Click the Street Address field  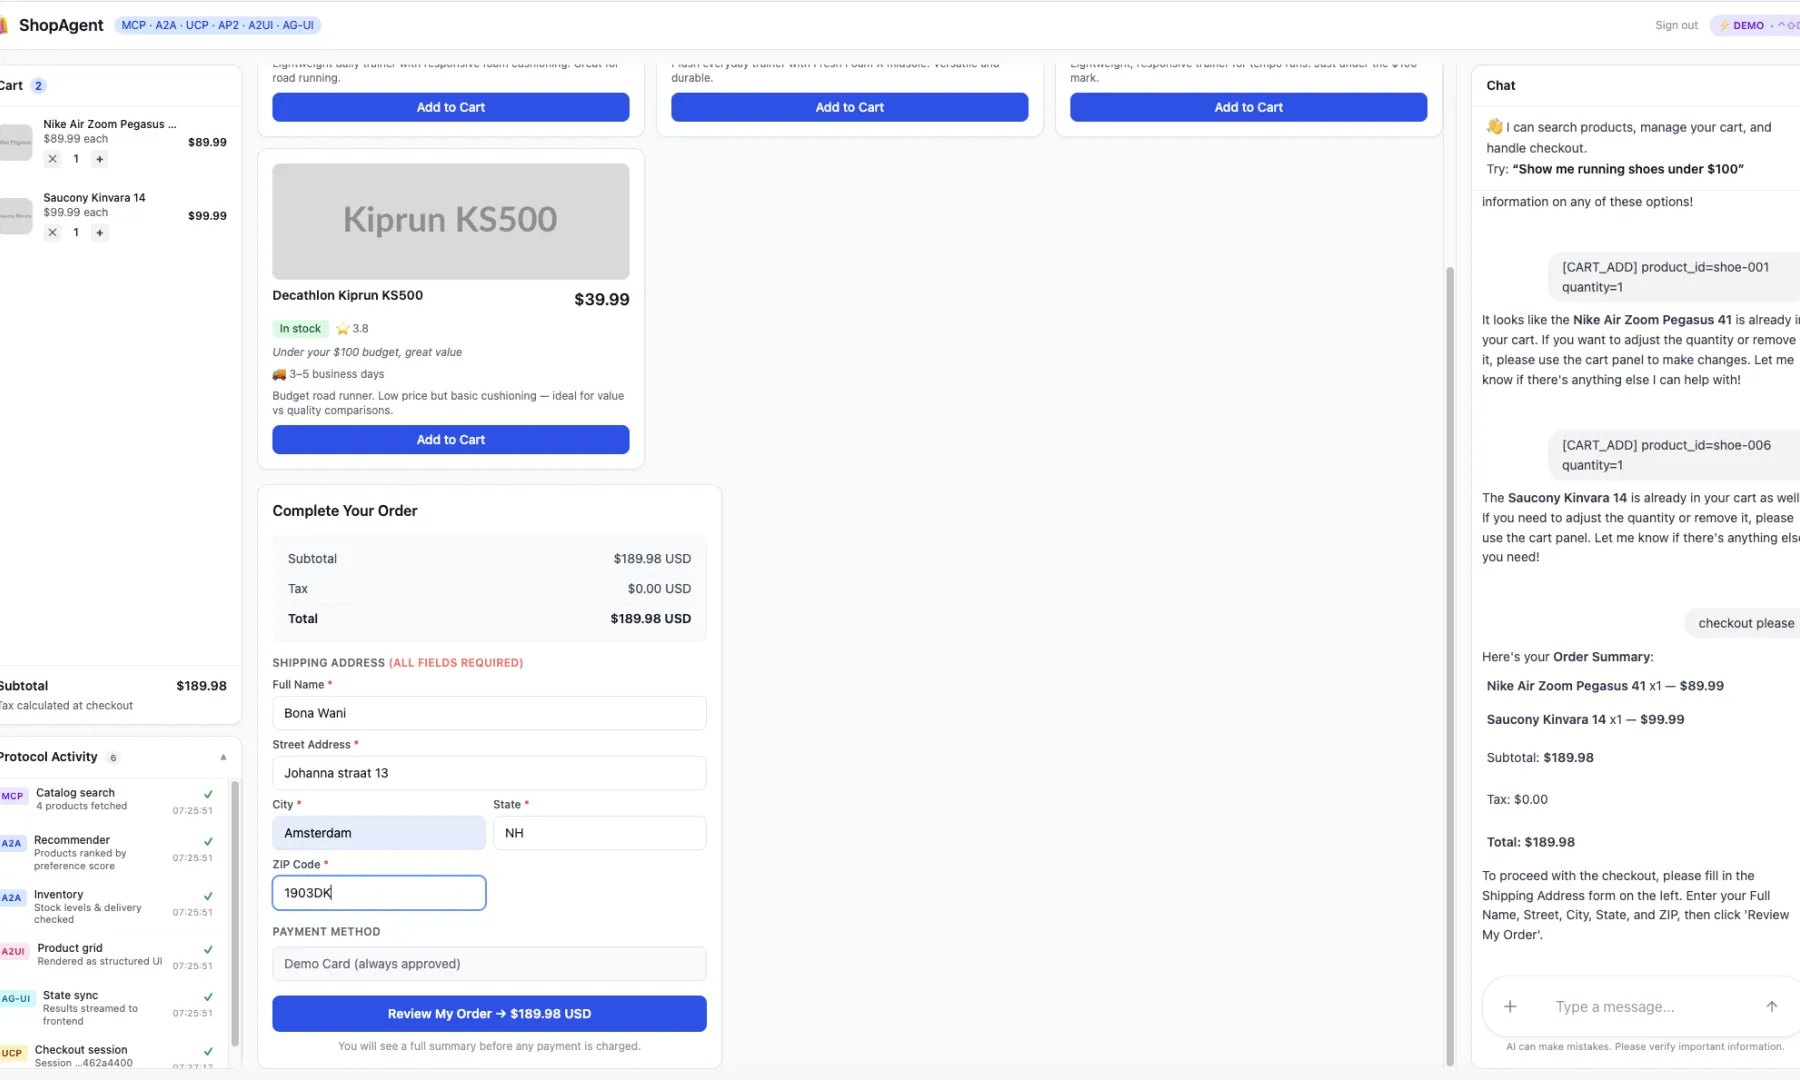[x=489, y=773]
